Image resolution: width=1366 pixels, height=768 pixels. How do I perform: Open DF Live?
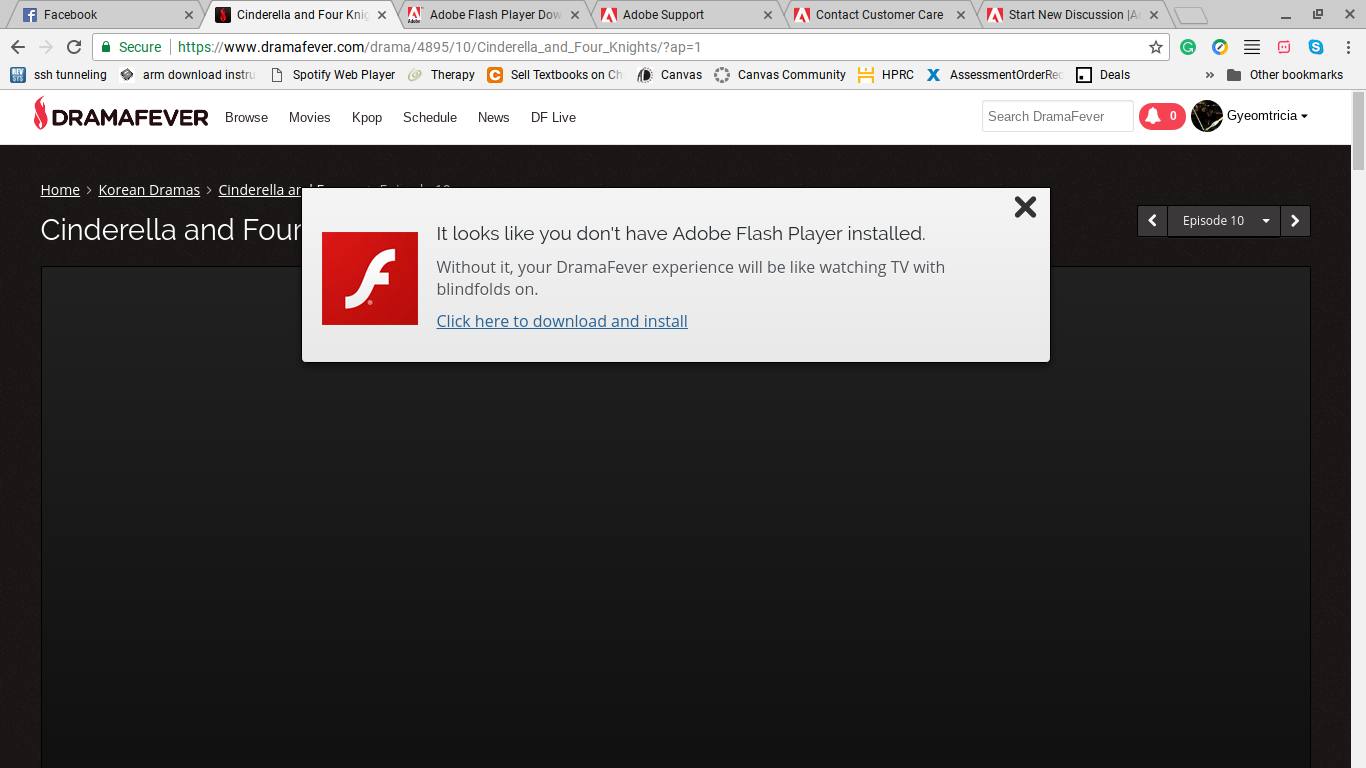[x=553, y=117]
